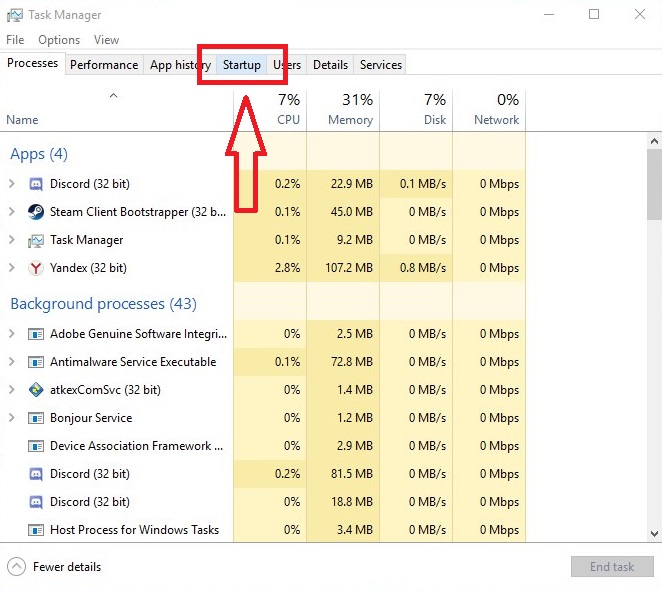
Task: Click the Bonjour Service icon
Action: pos(36,418)
